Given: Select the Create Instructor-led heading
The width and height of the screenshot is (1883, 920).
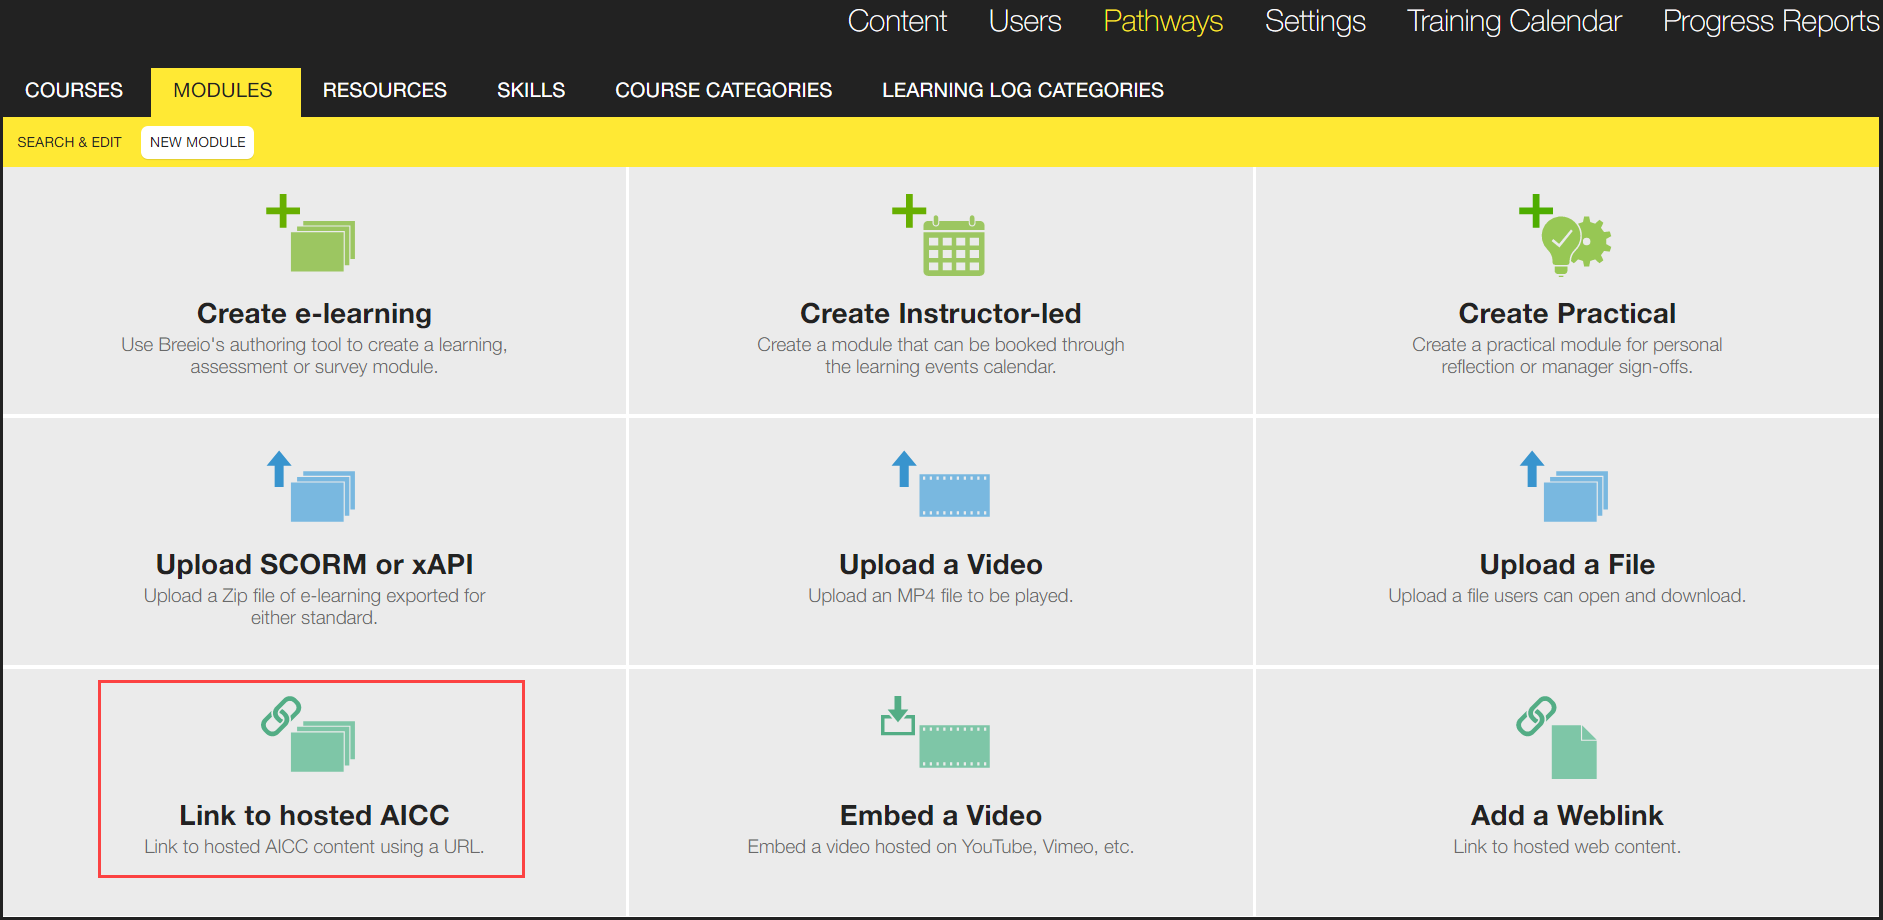Looking at the screenshot, I should point(941,313).
